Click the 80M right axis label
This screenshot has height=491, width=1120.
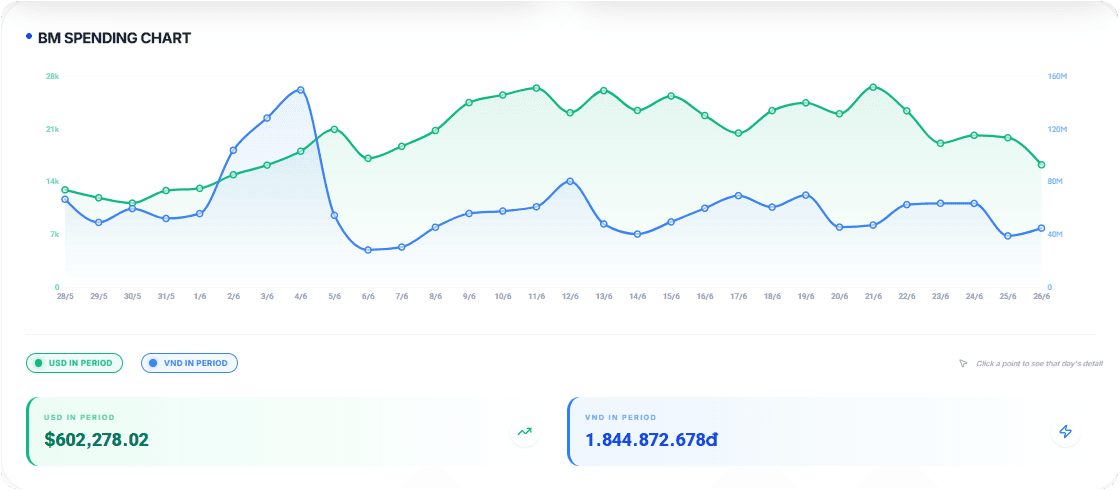[1057, 182]
